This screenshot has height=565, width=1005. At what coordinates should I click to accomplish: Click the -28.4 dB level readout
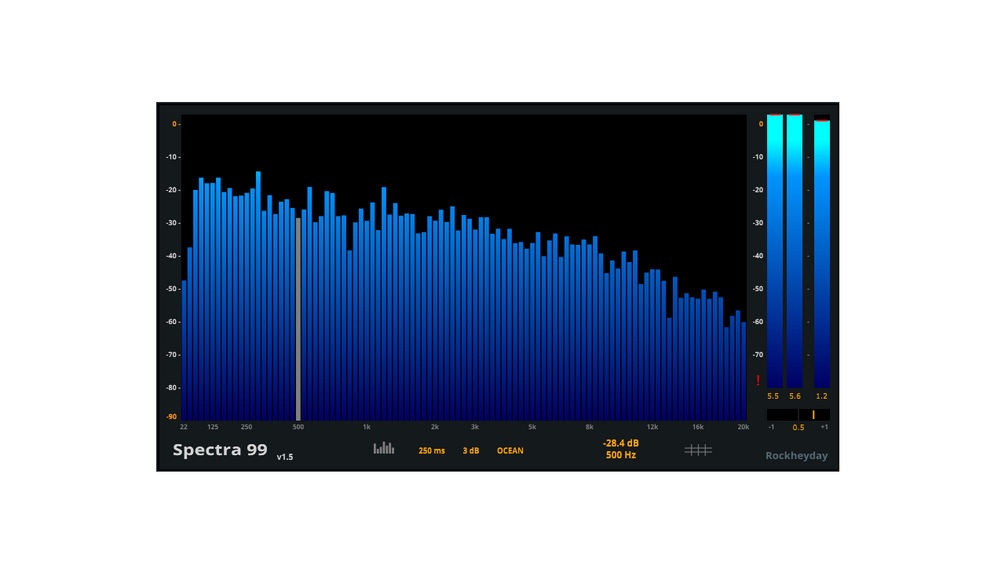620,443
